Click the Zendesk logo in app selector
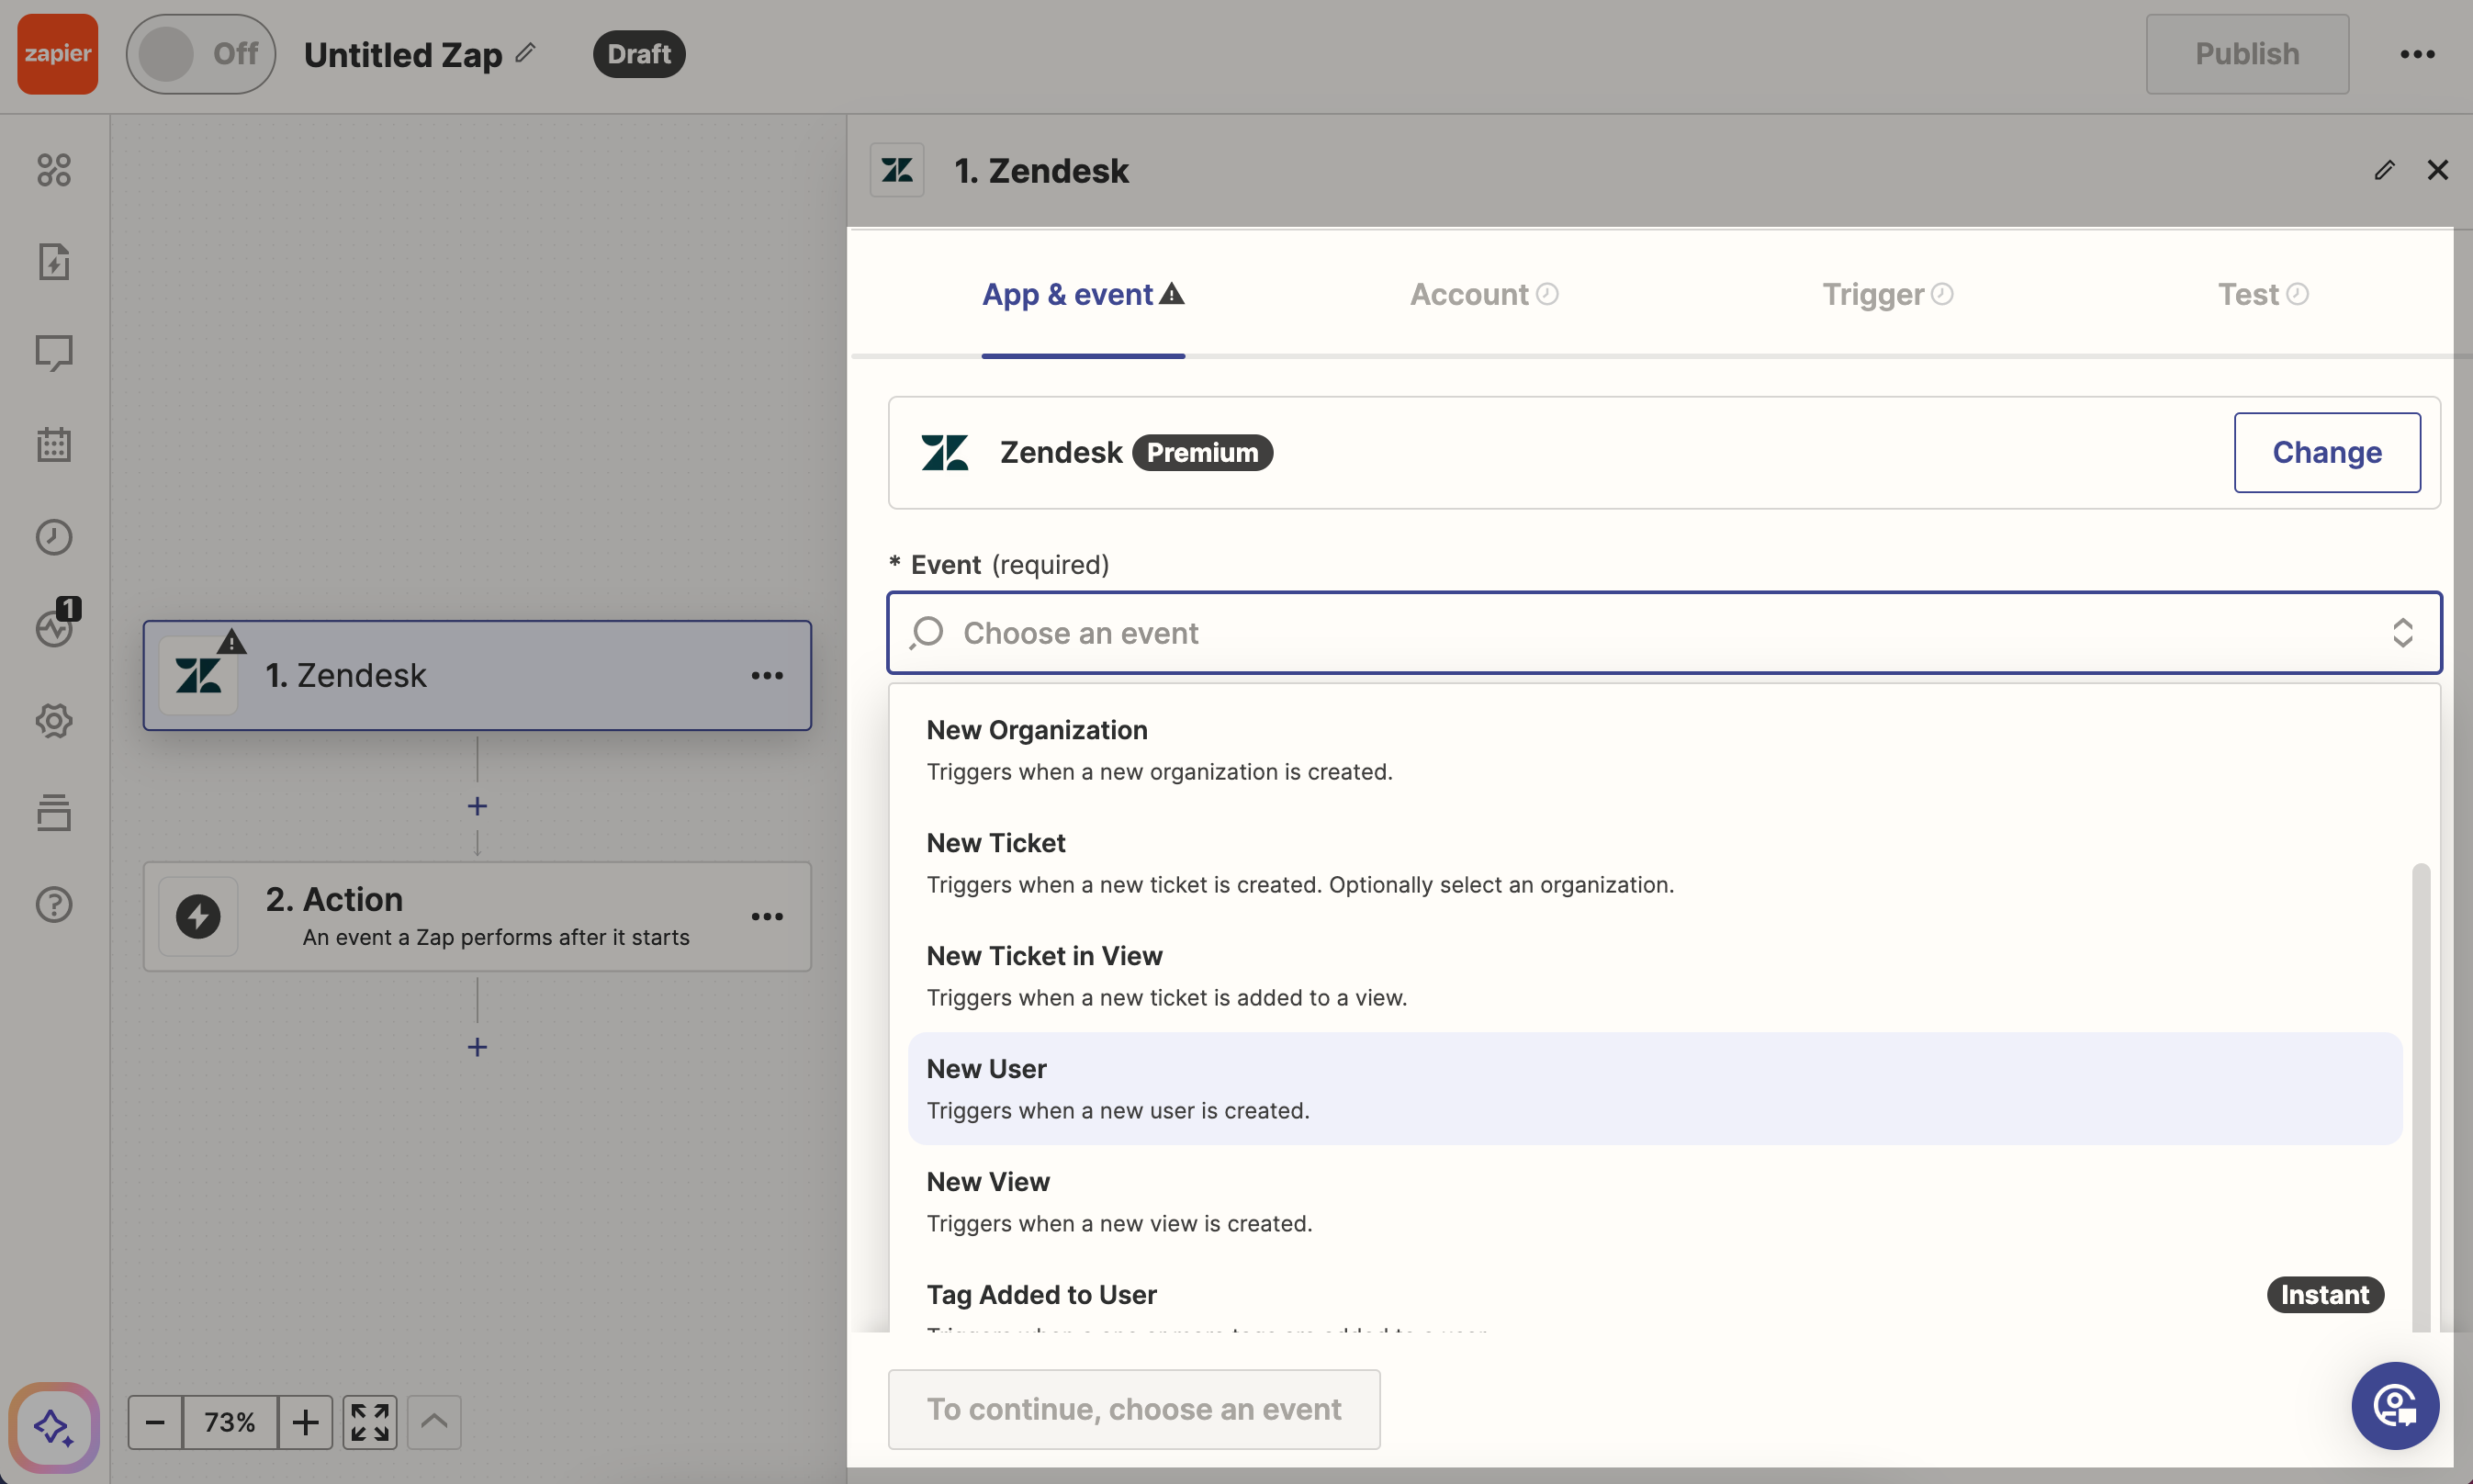This screenshot has height=1484, width=2473. point(944,452)
